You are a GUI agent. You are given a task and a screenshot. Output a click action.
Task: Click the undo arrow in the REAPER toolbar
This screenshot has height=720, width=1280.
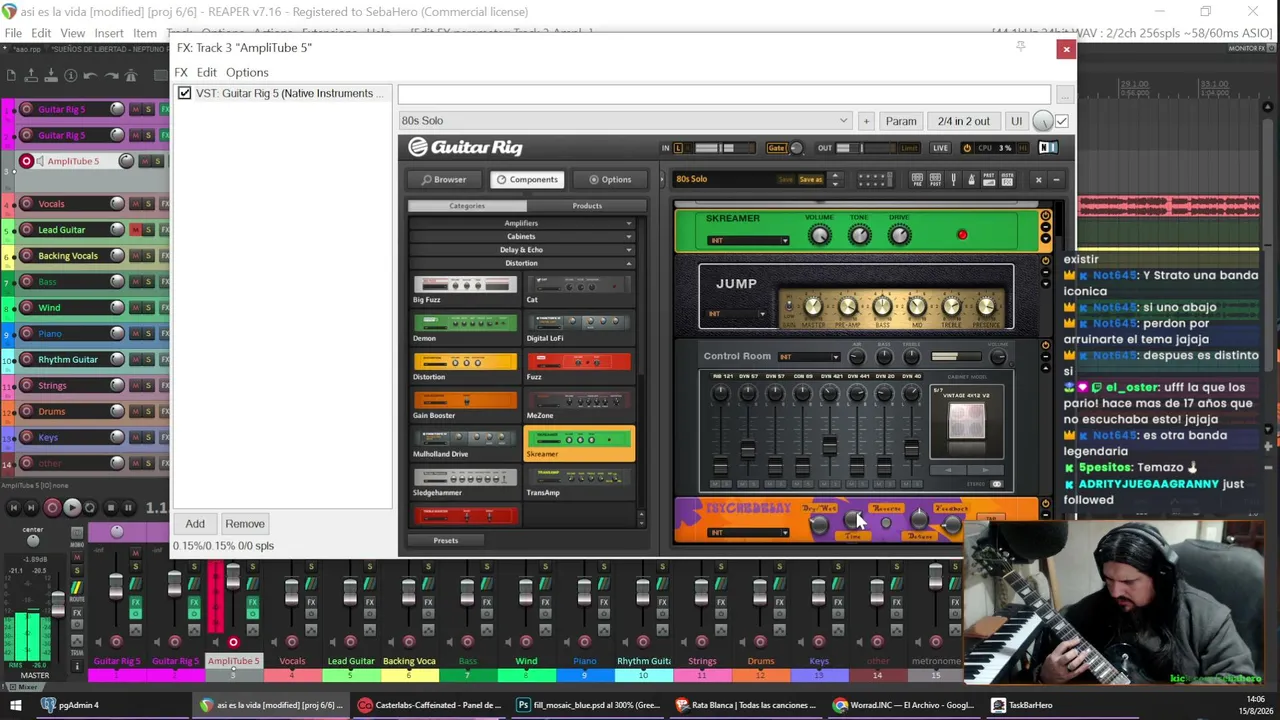click(x=90, y=76)
